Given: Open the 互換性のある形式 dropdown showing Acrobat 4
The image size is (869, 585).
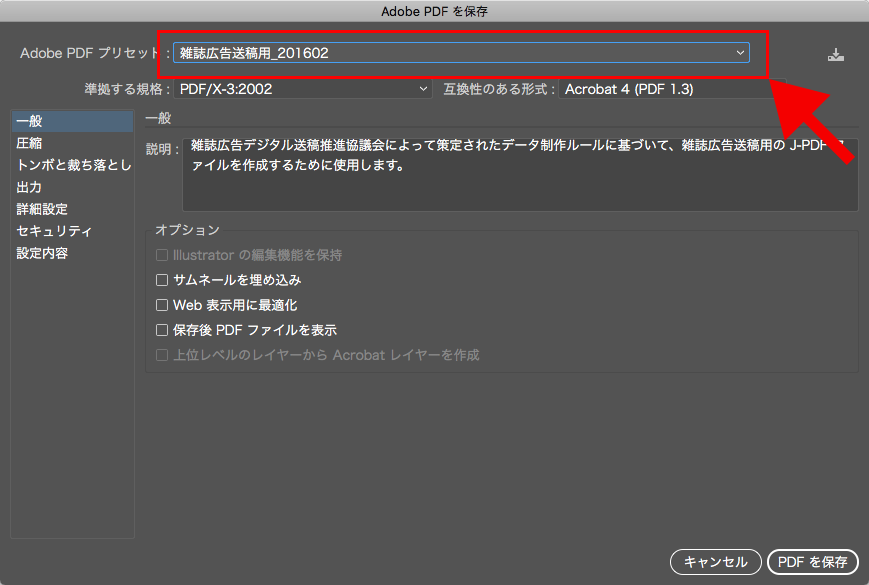Looking at the screenshot, I should click(x=672, y=89).
